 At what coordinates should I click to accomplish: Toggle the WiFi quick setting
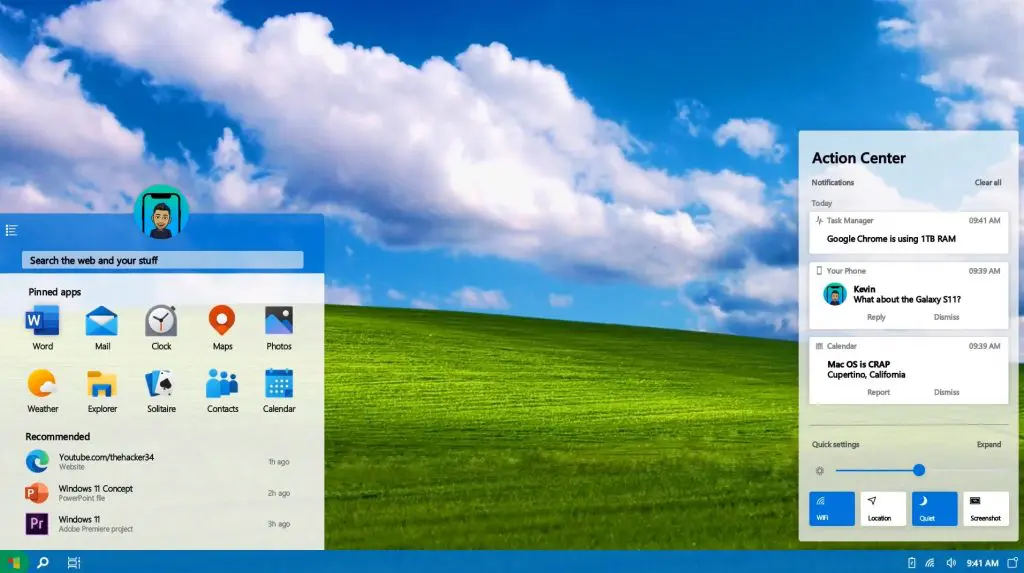pos(831,508)
